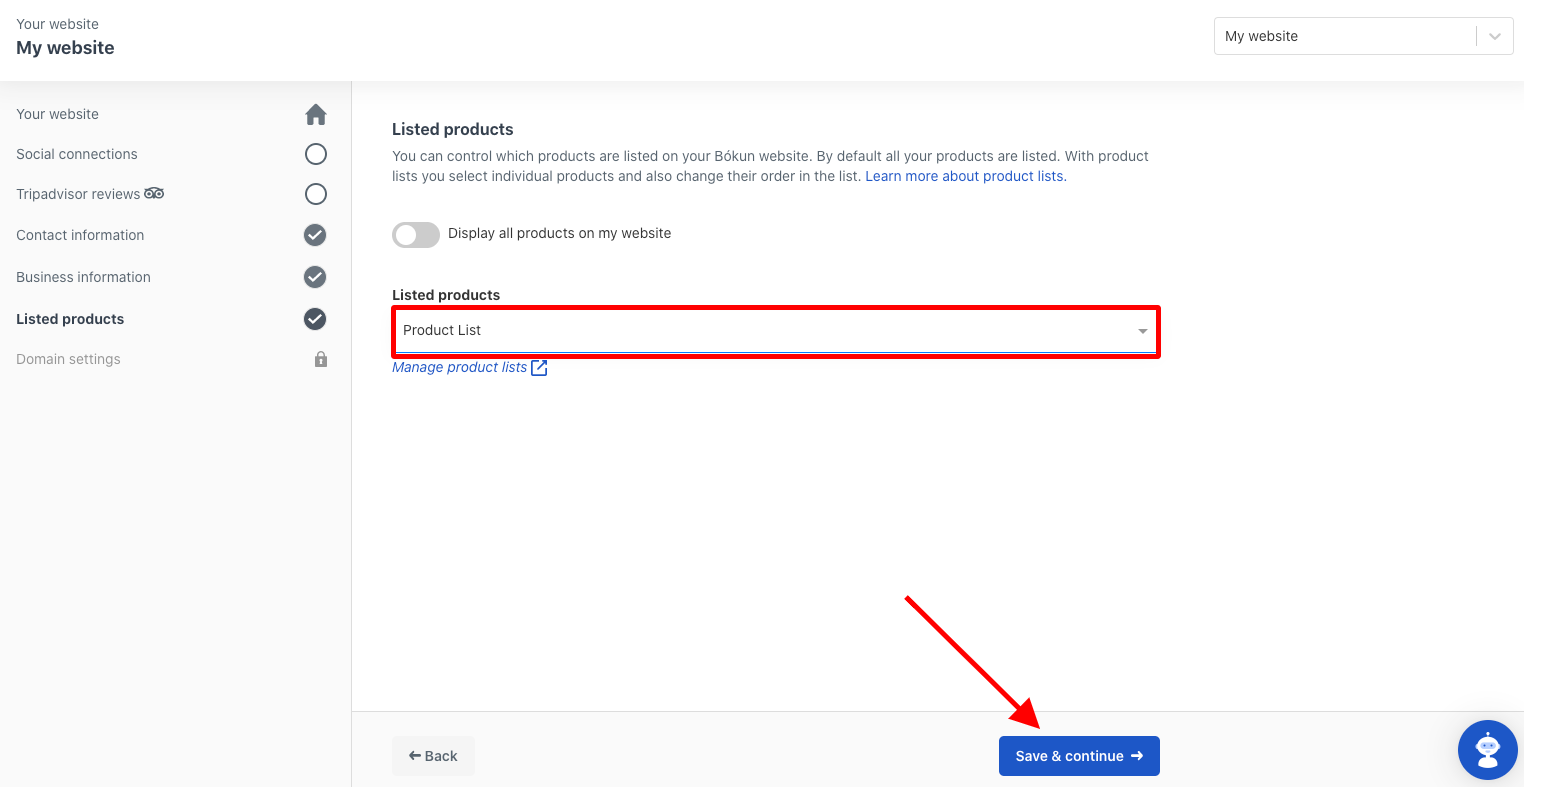
Task: Go to Contact information section
Action: pyautogui.click(x=80, y=235)
